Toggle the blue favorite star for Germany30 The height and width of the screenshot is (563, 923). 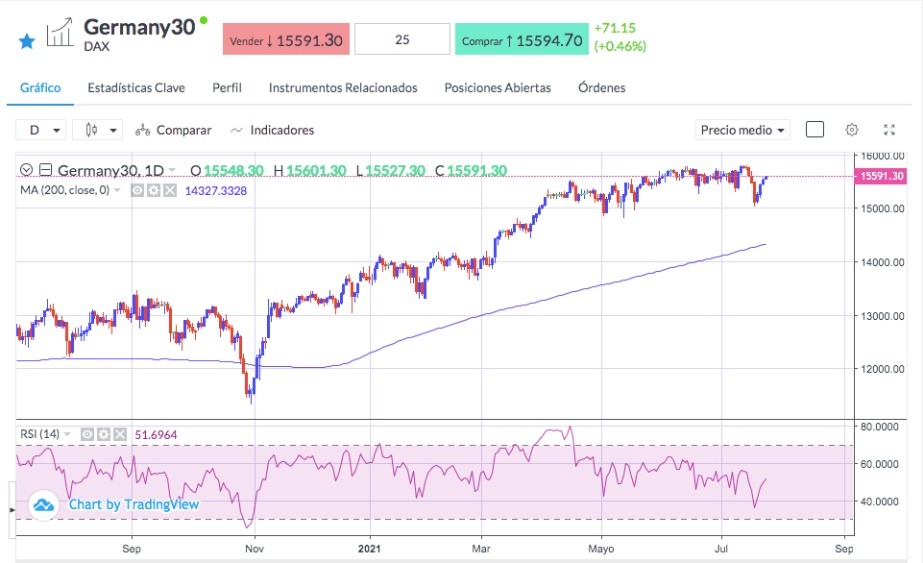26,41
